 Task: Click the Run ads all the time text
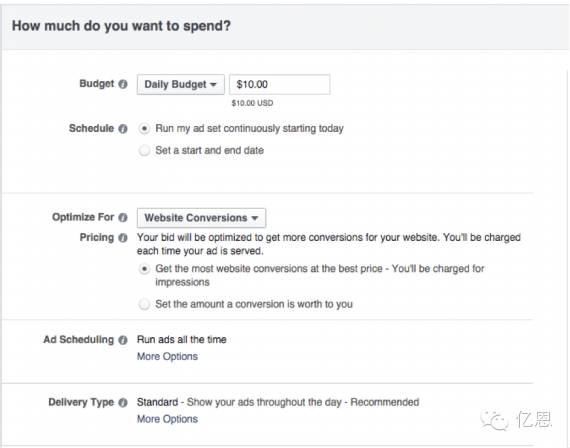click(181, 340)
